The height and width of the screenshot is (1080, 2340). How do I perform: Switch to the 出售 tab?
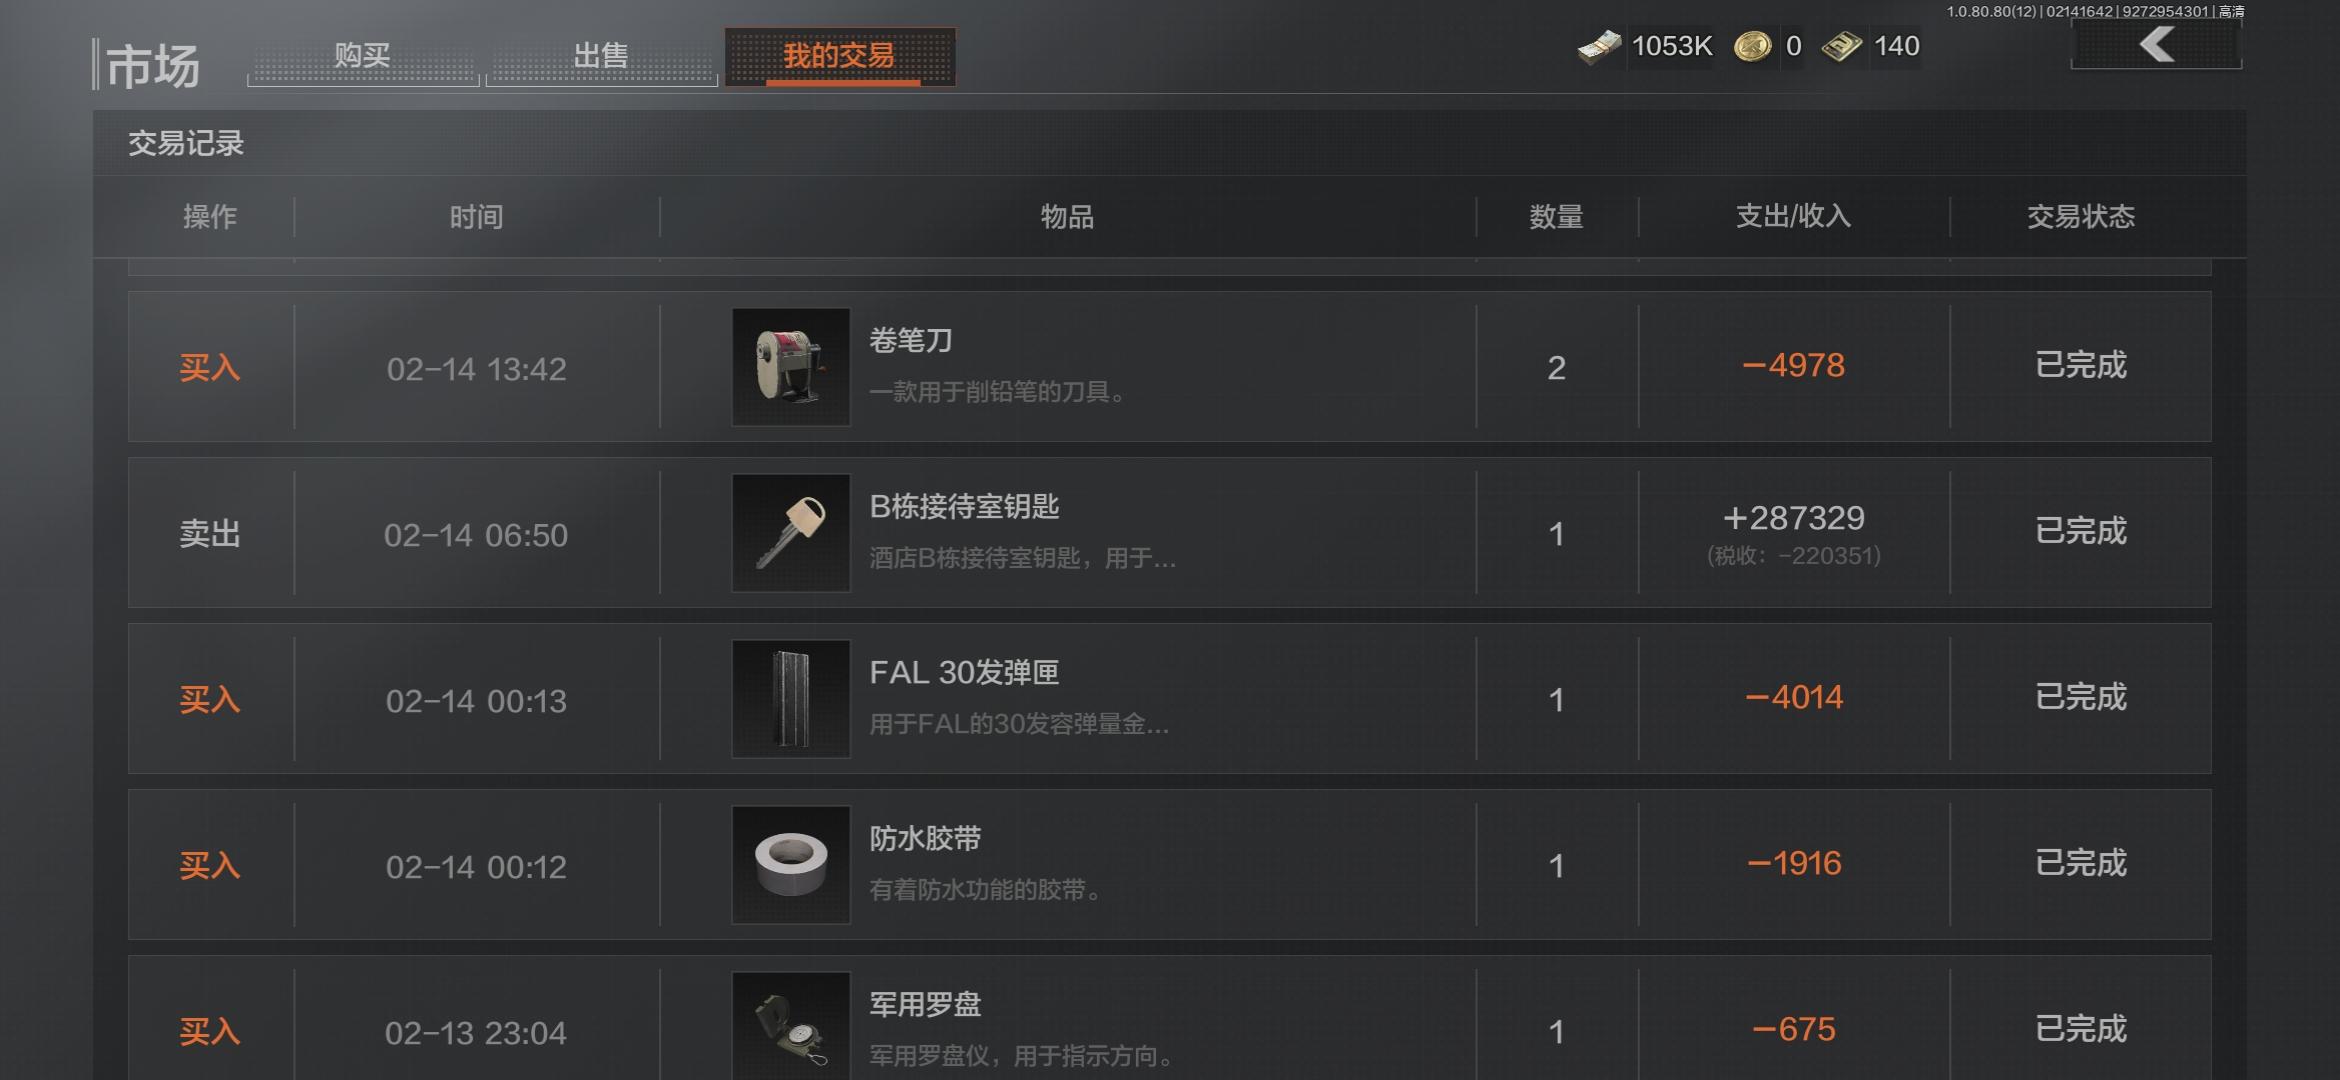tap(601, 56)
